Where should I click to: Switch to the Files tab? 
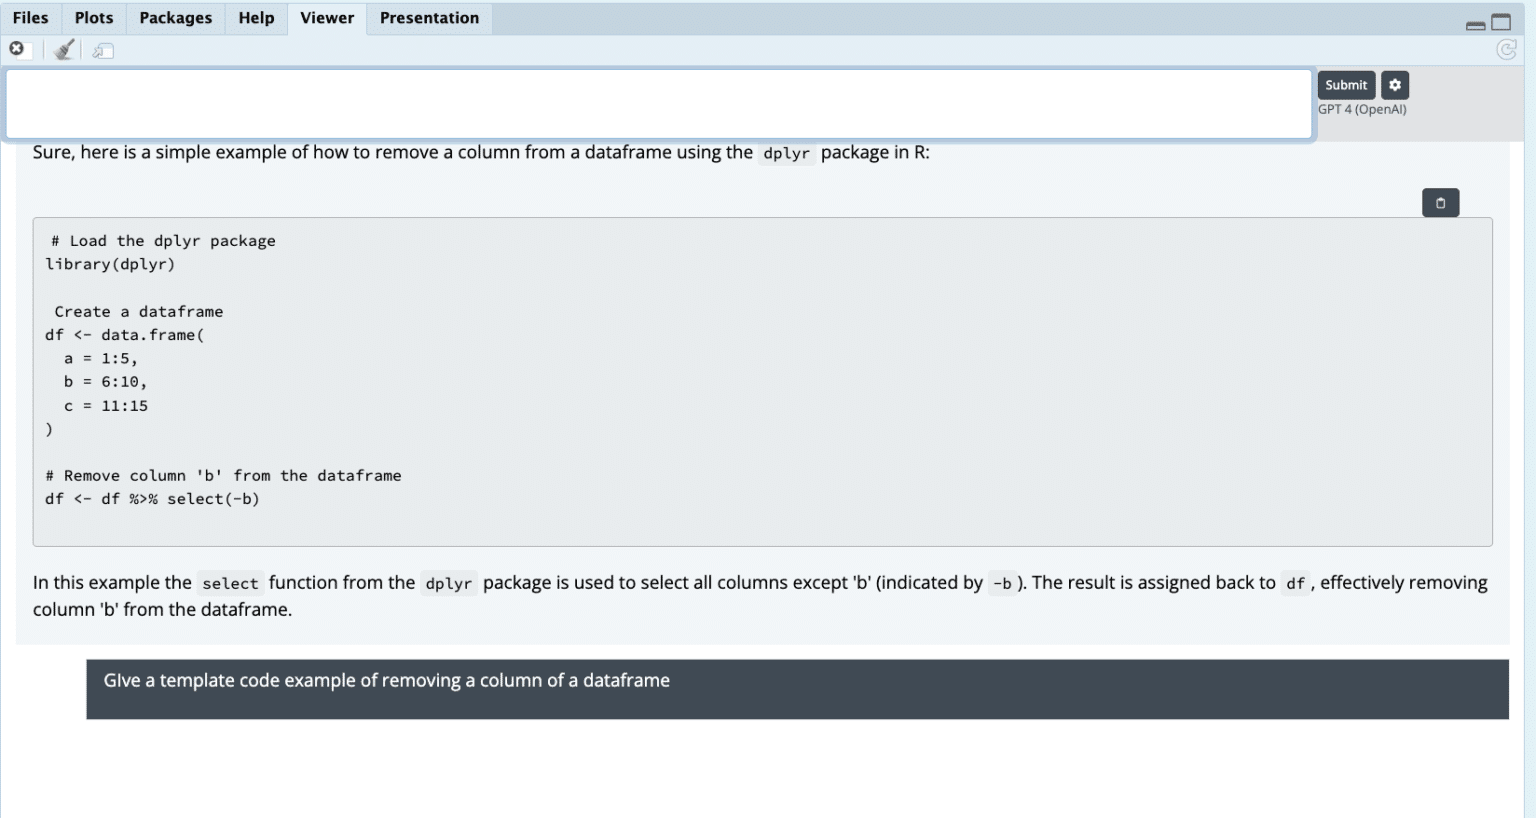30,17
